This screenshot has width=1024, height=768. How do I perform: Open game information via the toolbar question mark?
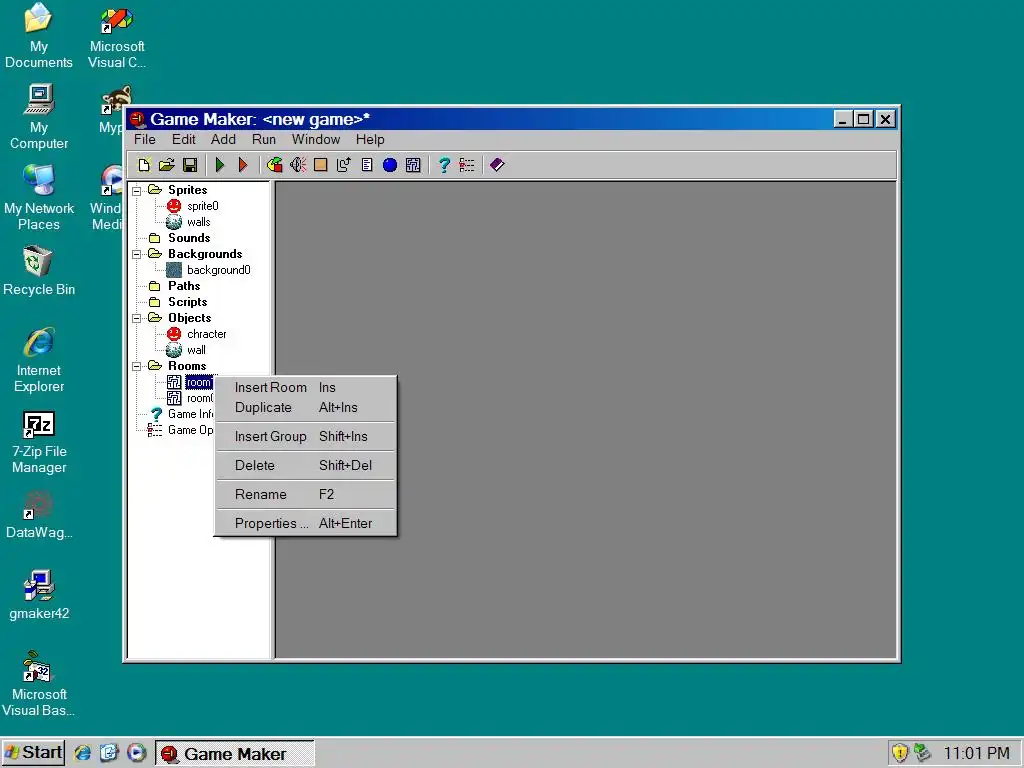point(444,165)
